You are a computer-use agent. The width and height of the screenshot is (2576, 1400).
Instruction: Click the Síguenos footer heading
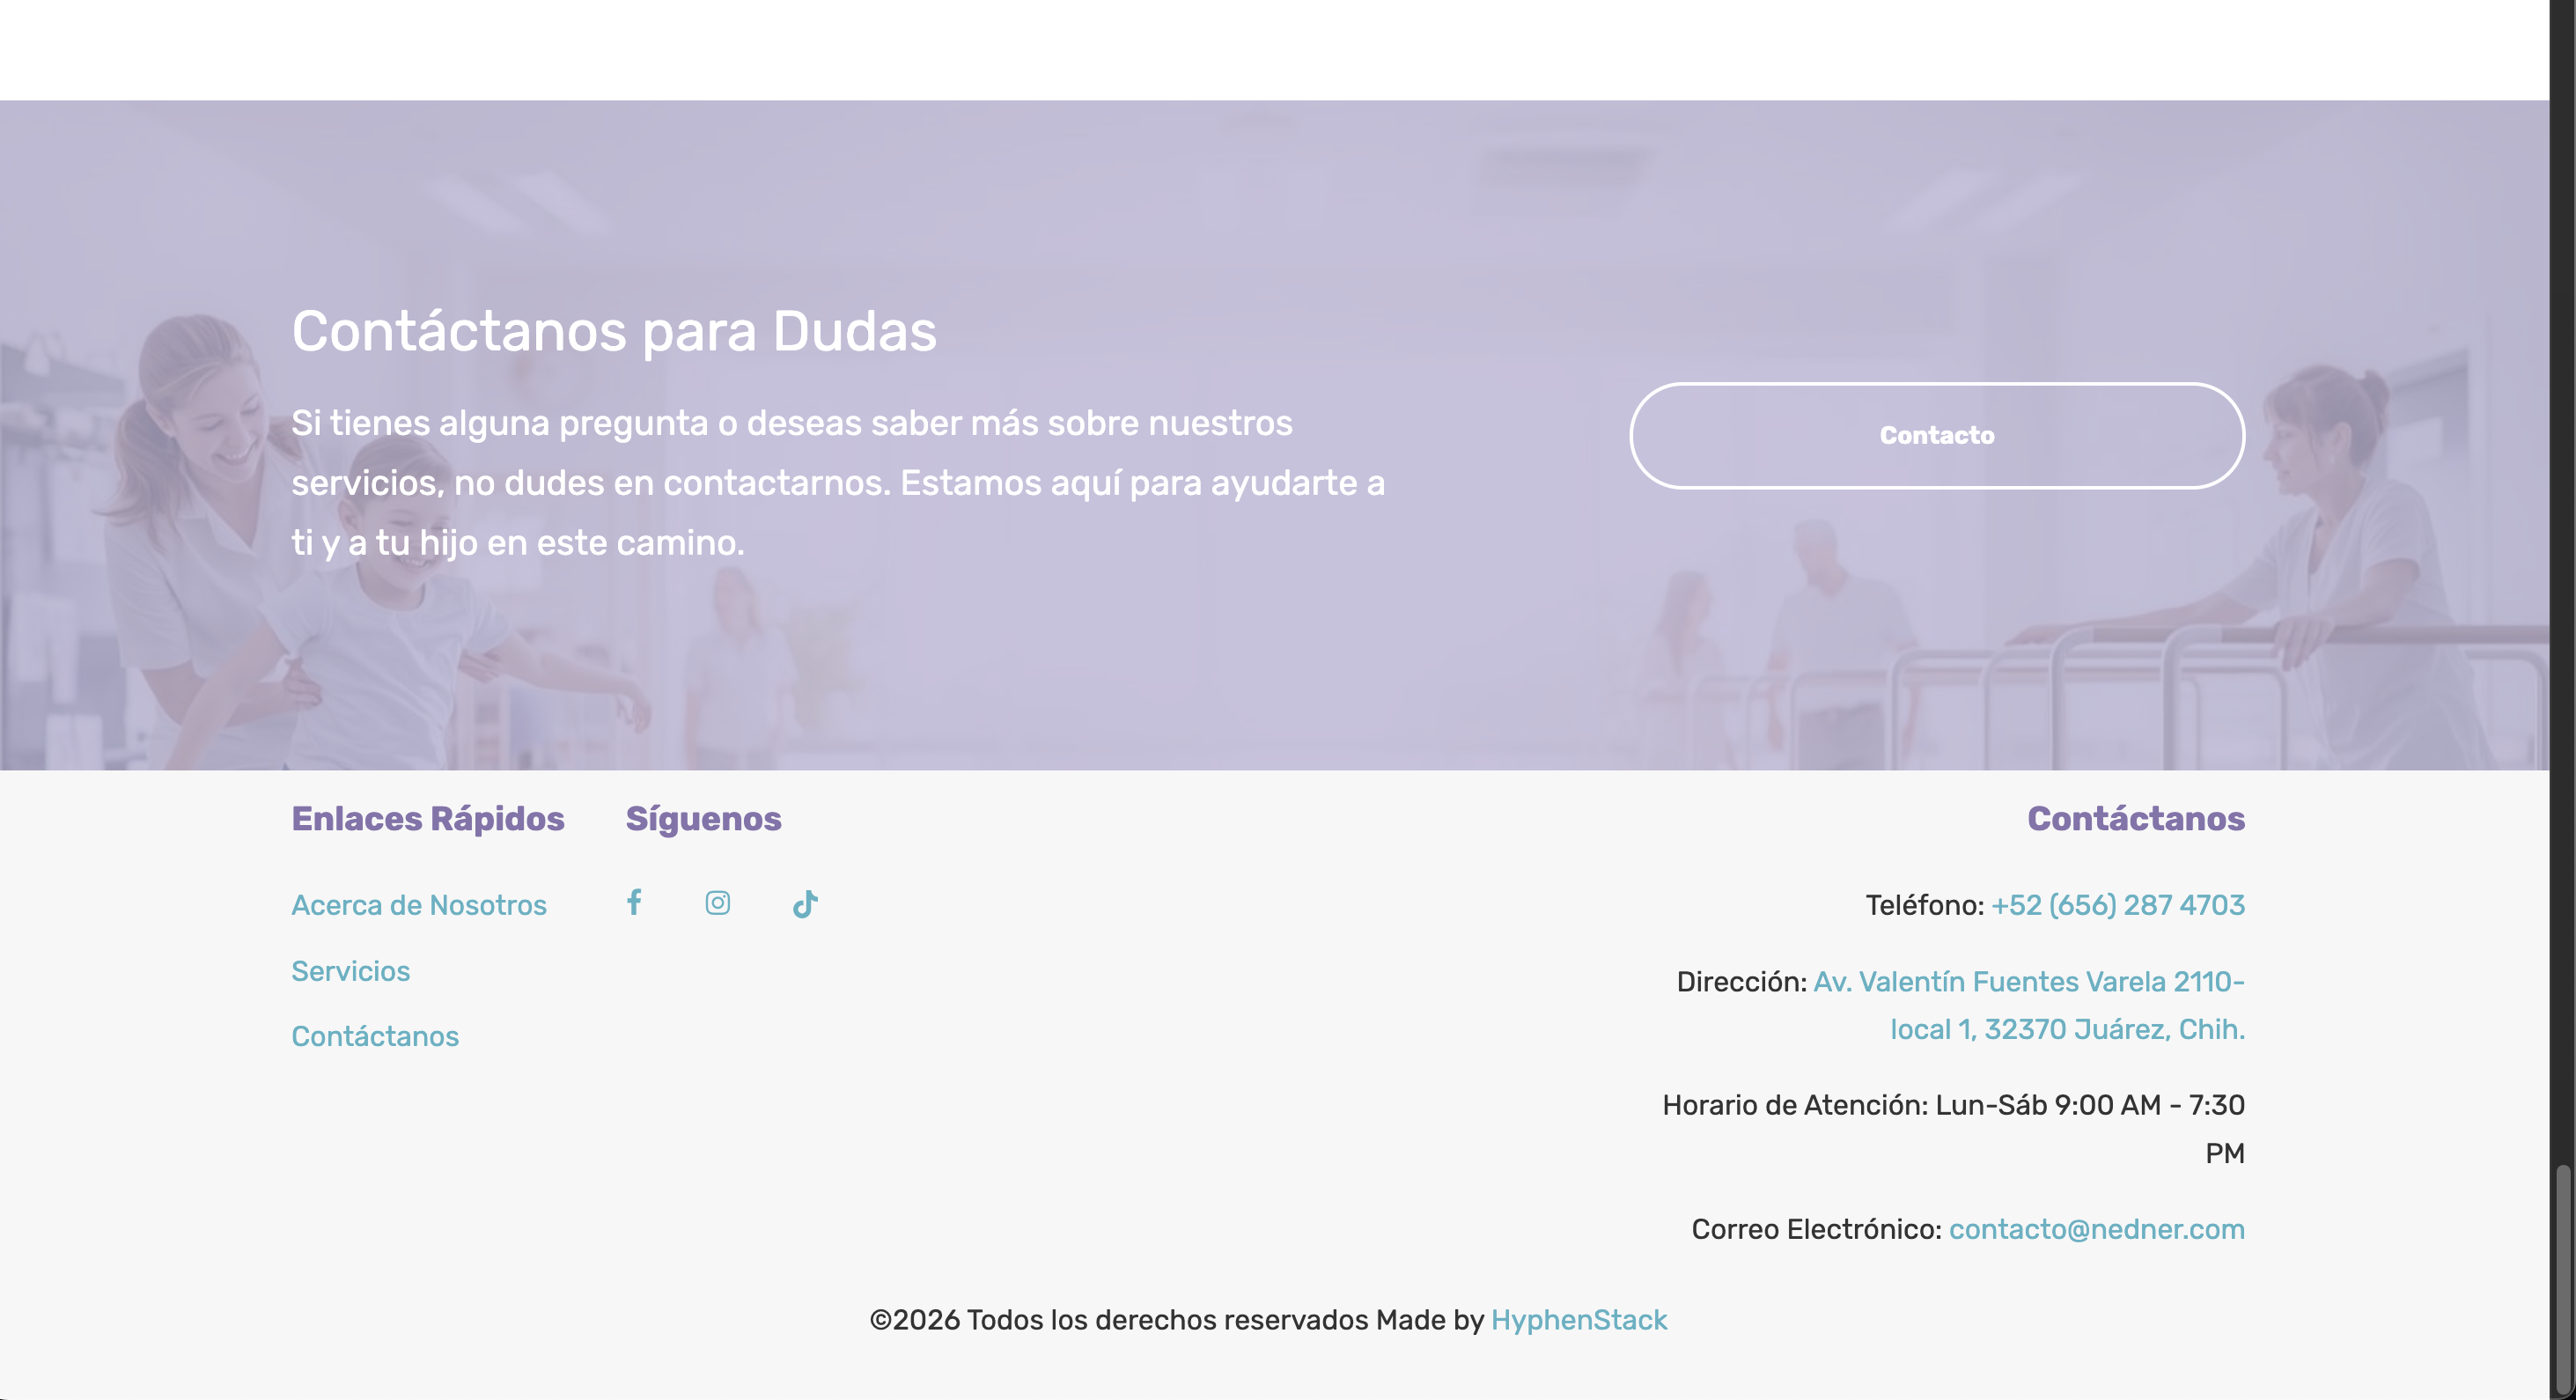703,819
